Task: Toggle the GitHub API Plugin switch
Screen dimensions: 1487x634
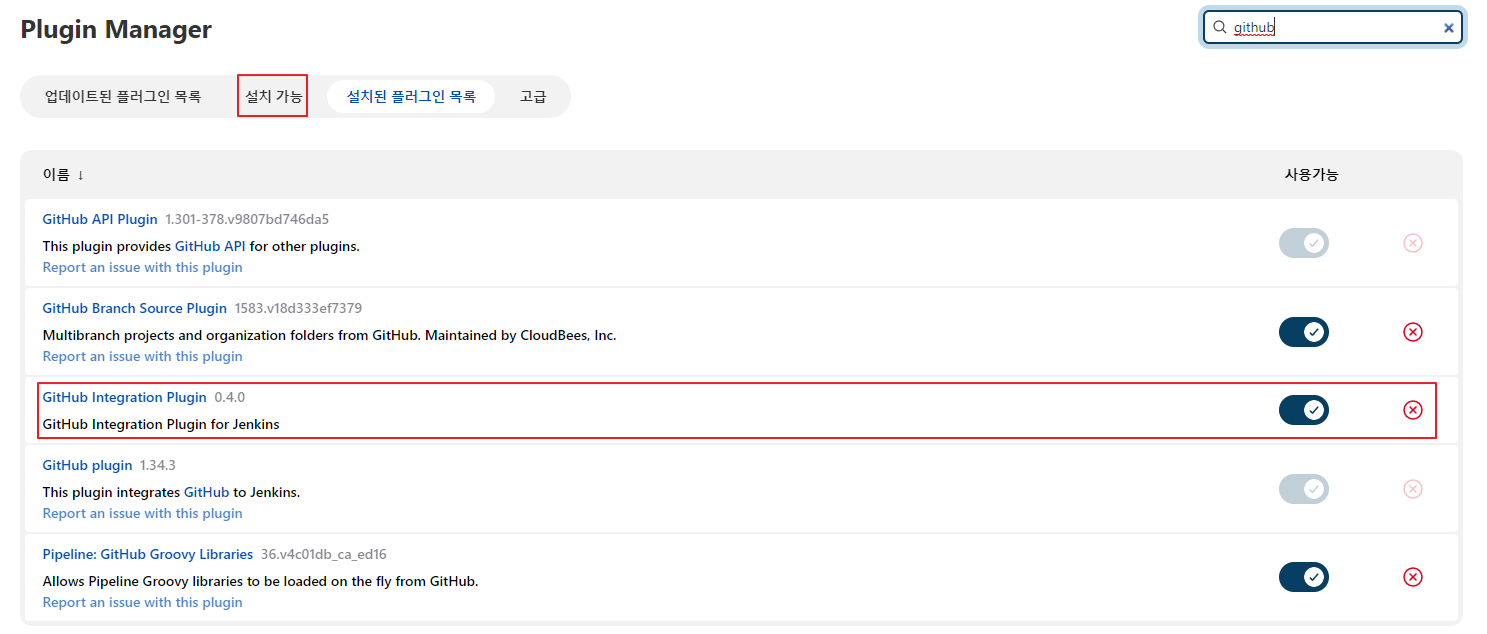Action: pyautogui.click(x=1304, y=243)
